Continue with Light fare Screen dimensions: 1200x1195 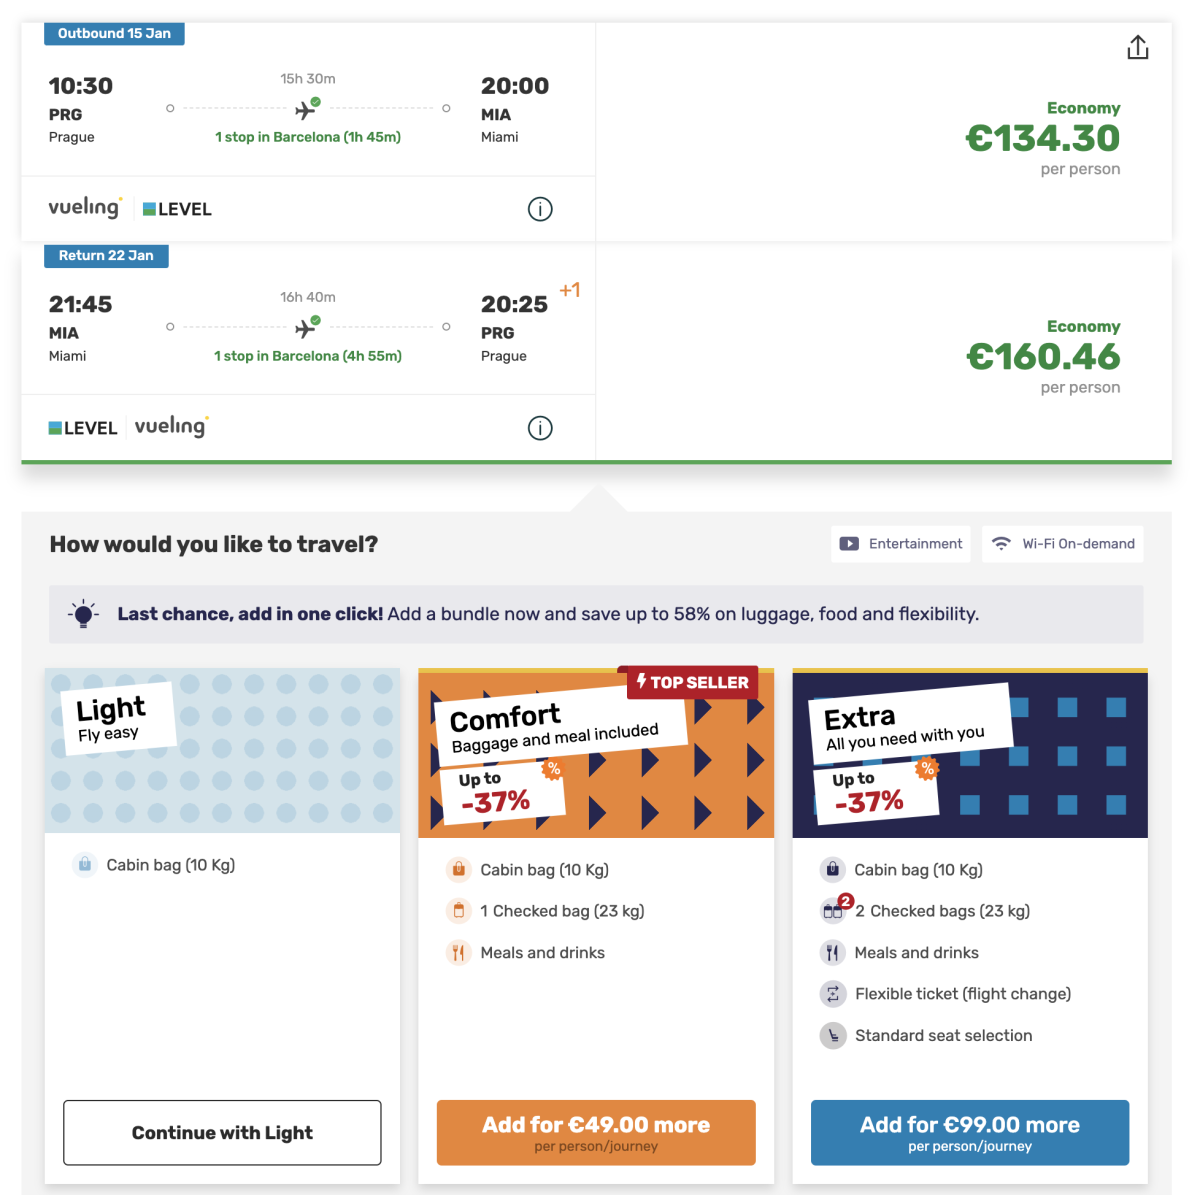click(222, 1132)
